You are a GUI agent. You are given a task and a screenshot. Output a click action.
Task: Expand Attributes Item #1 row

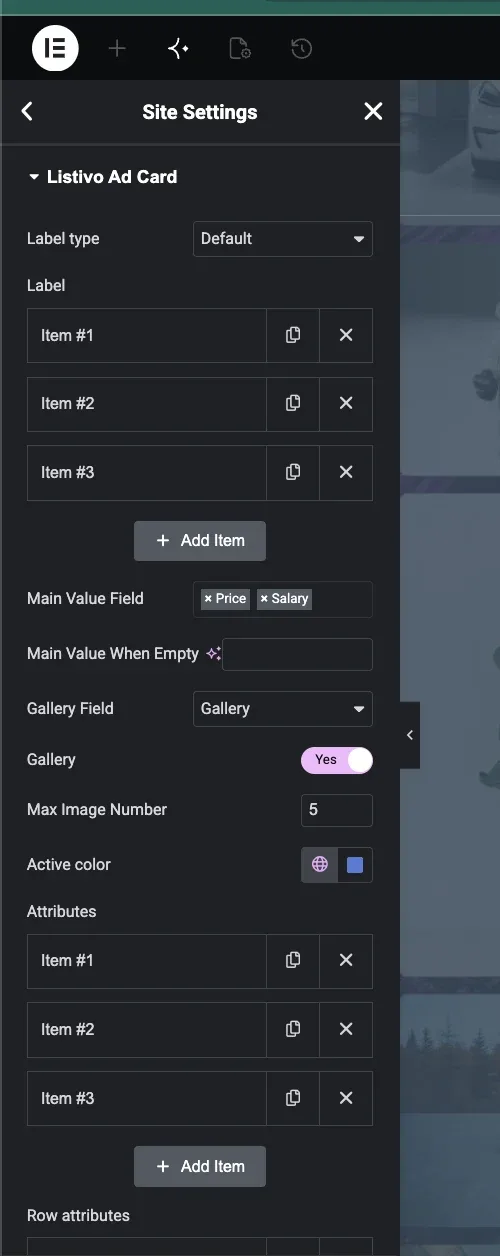pos(147,960)
